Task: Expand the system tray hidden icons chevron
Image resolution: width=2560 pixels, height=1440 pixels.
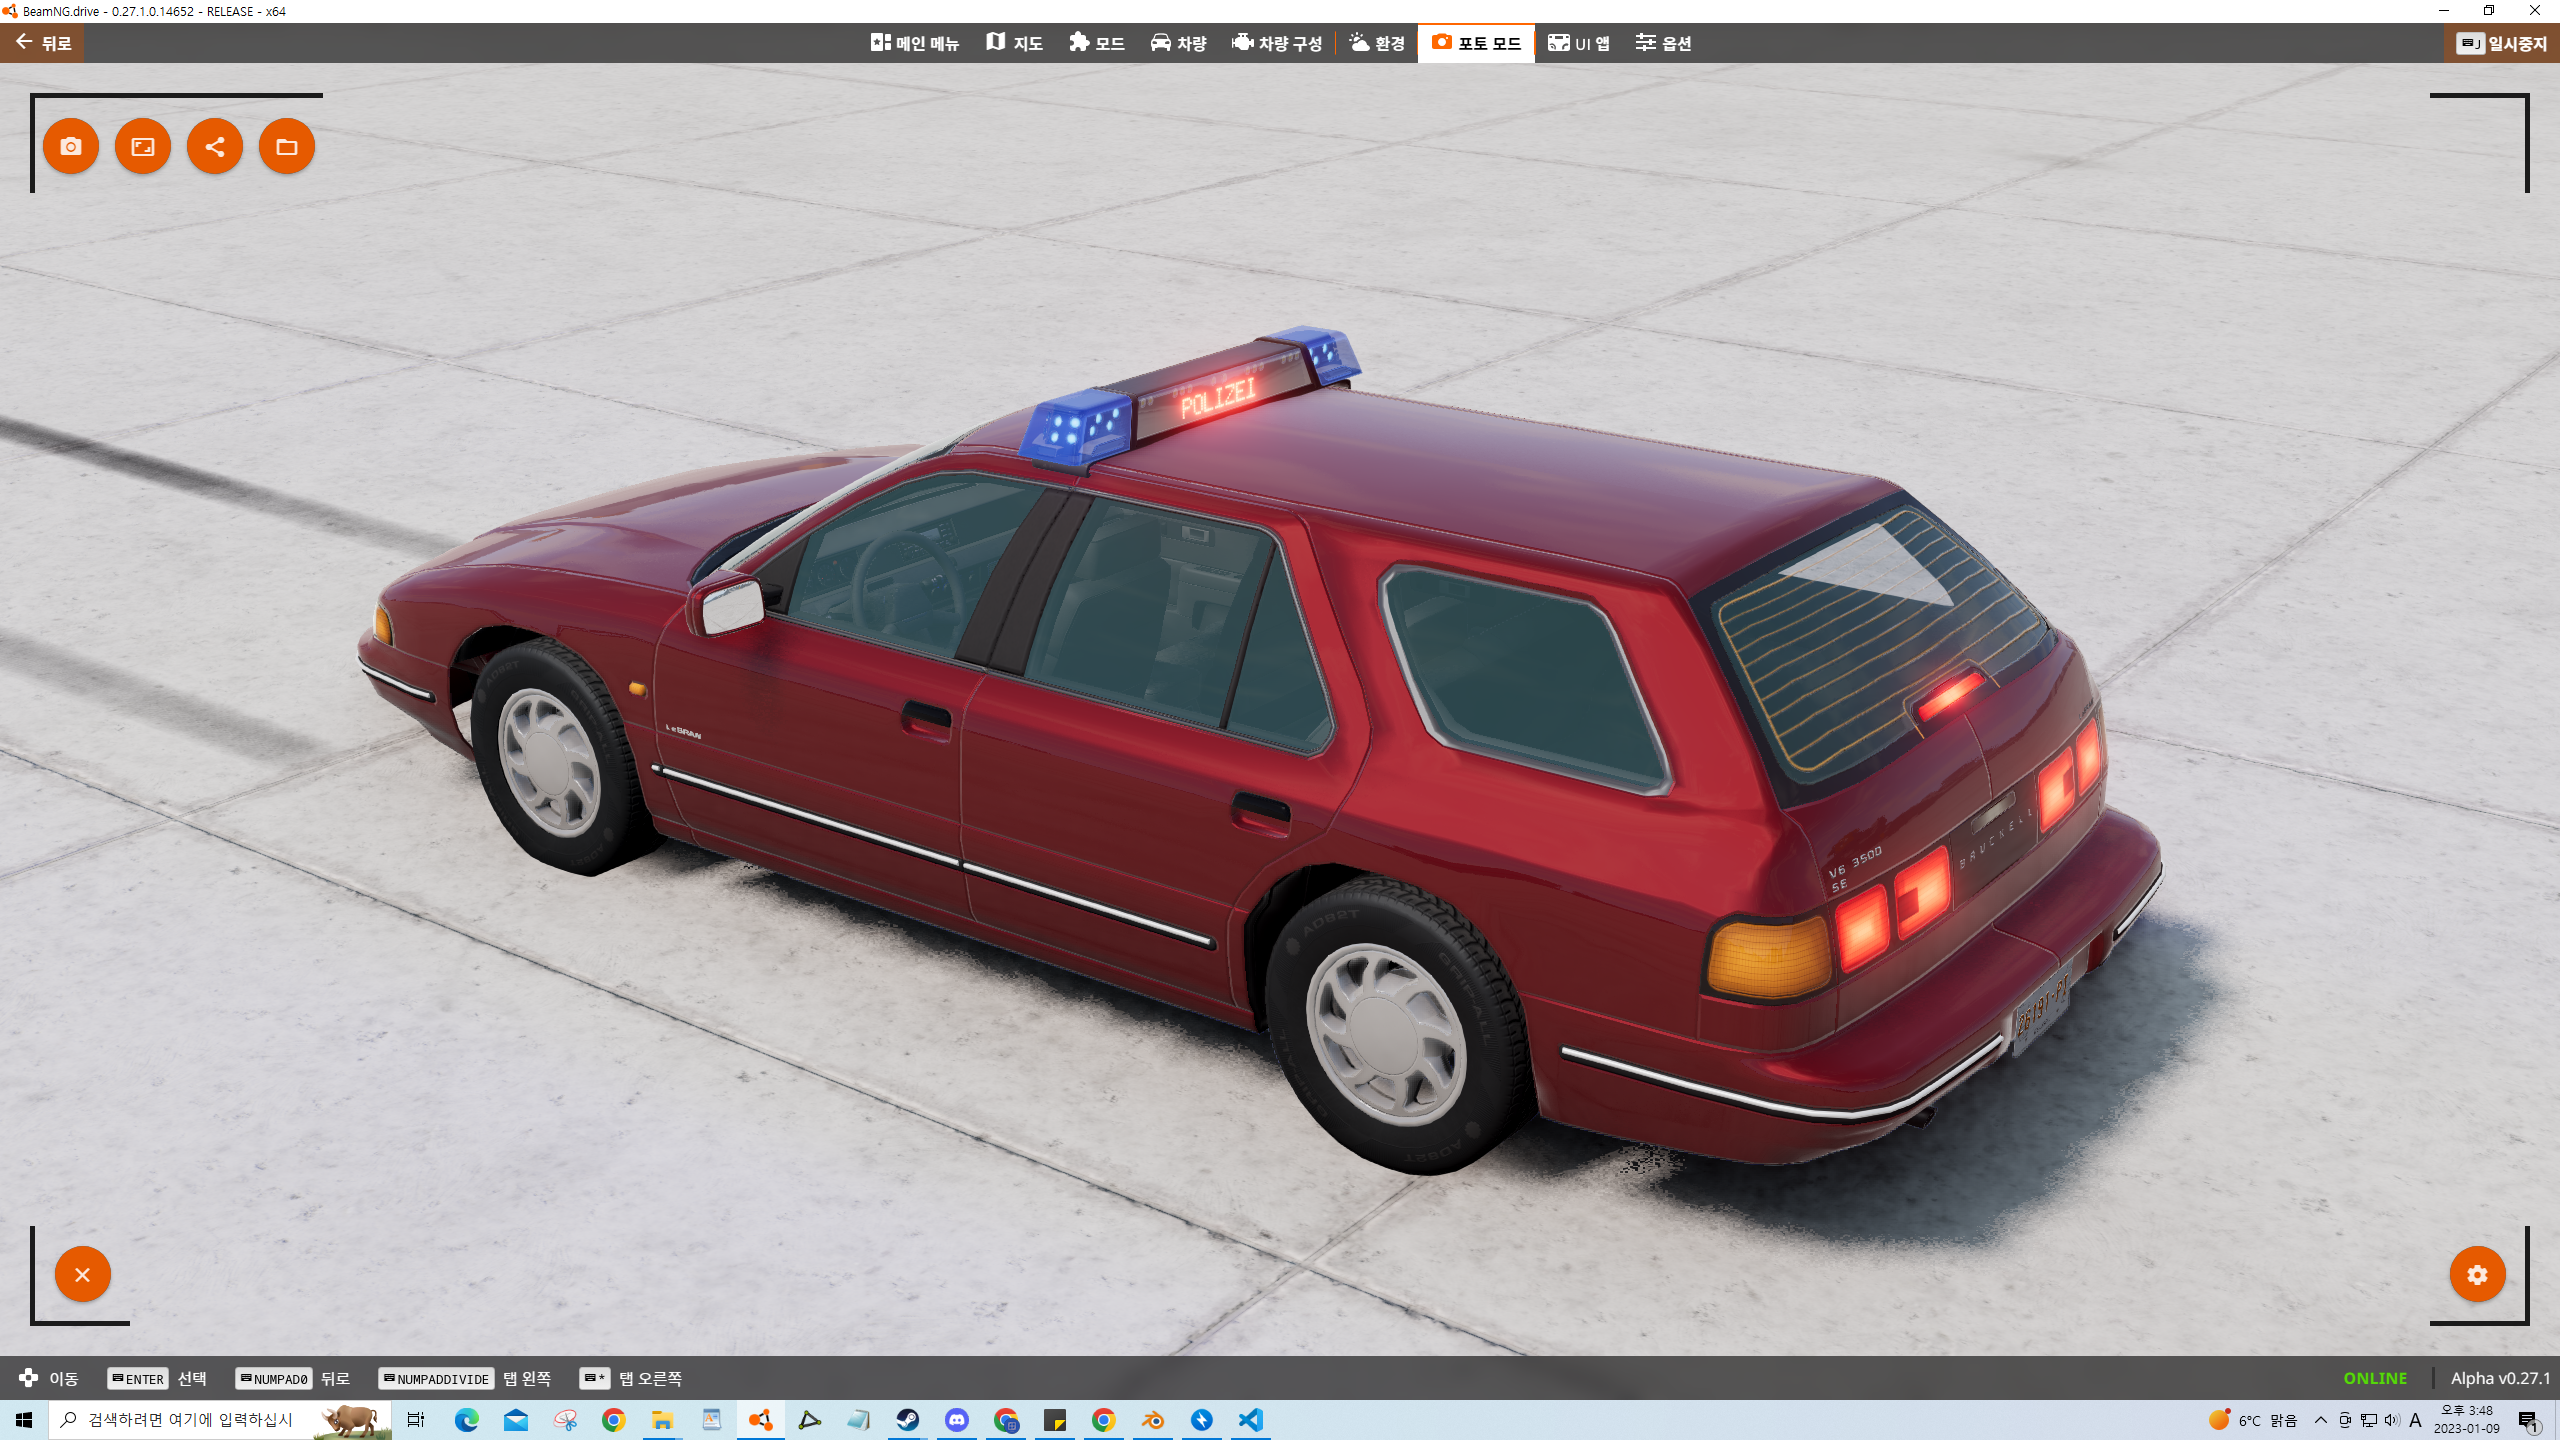Action: (2320, 1420)
